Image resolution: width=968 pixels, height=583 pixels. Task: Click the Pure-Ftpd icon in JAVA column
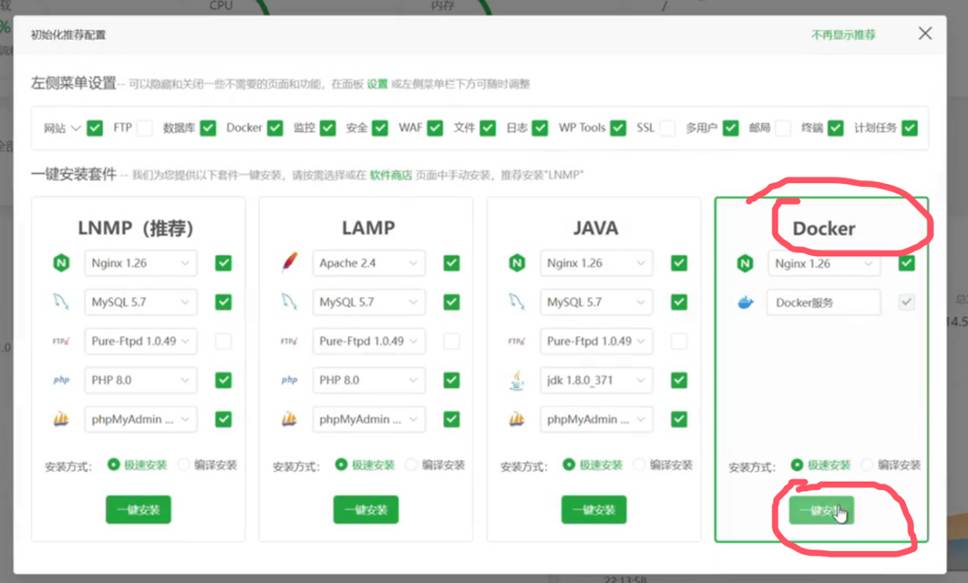point(517,341)
